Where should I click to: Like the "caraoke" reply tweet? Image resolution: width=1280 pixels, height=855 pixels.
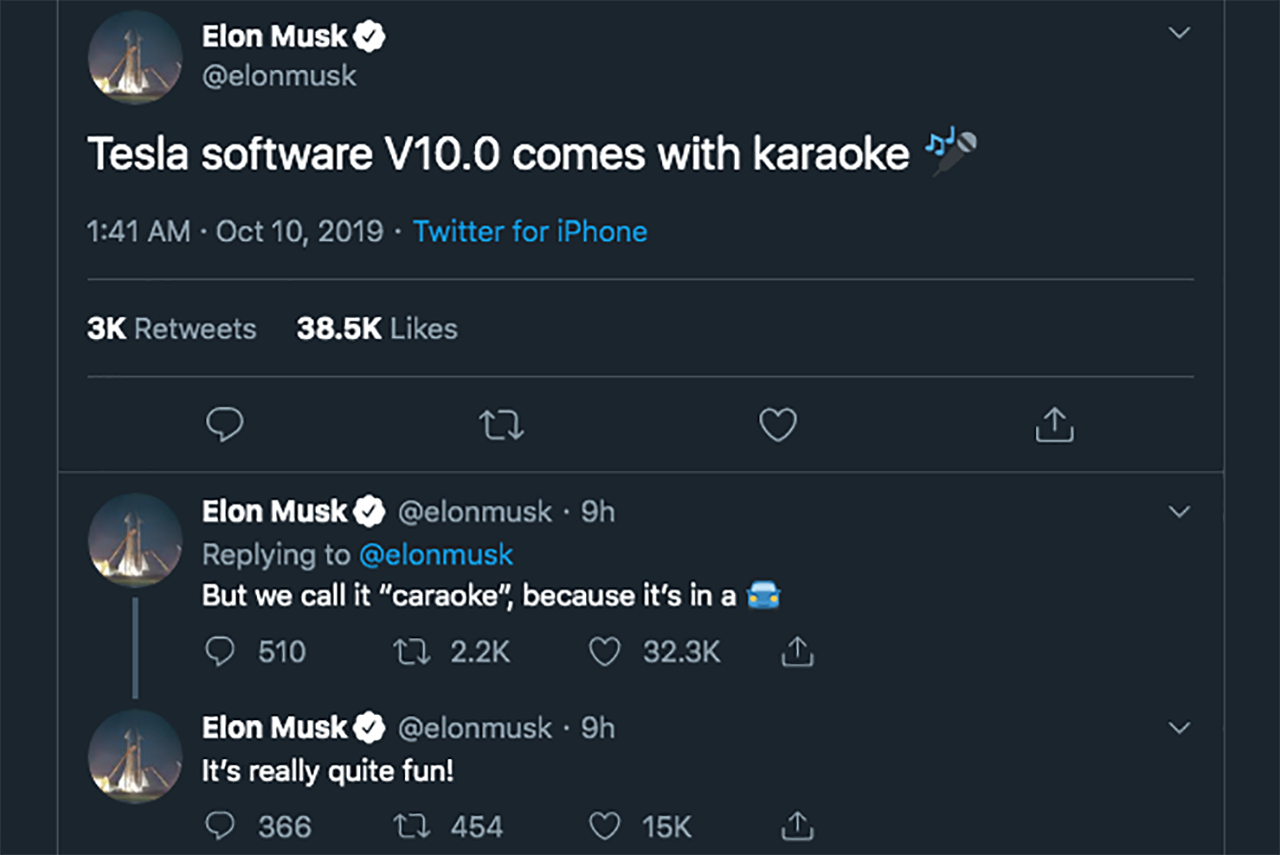[604, 653]
